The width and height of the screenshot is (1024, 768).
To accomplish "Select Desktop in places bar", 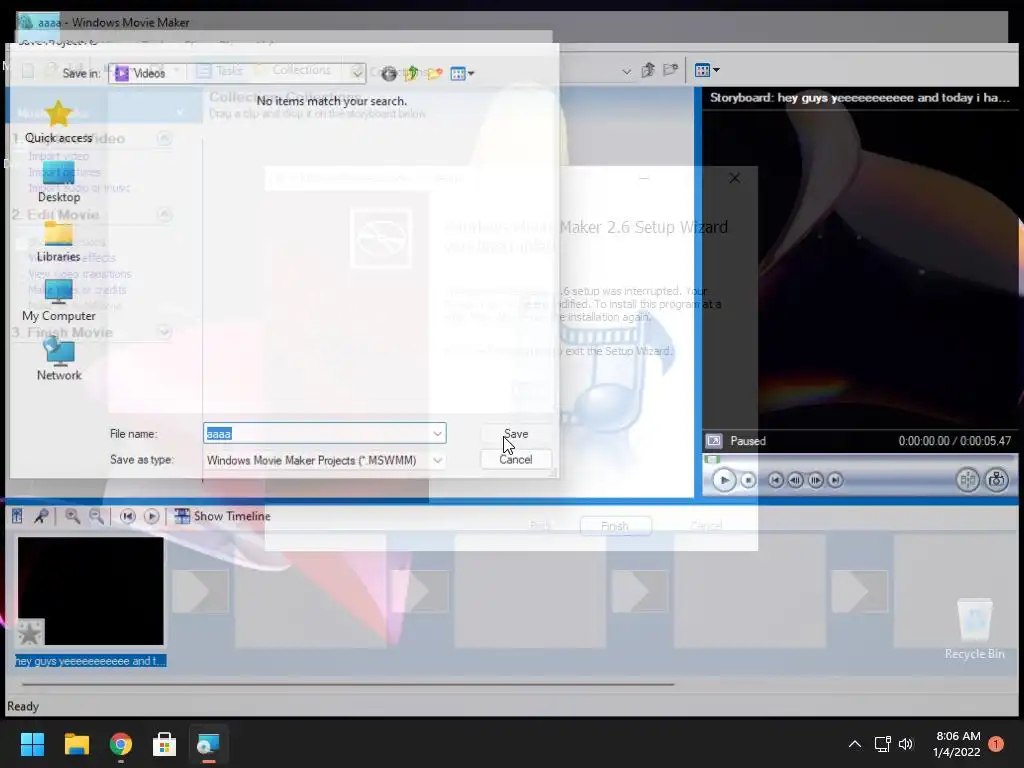I will coord(58,182).
